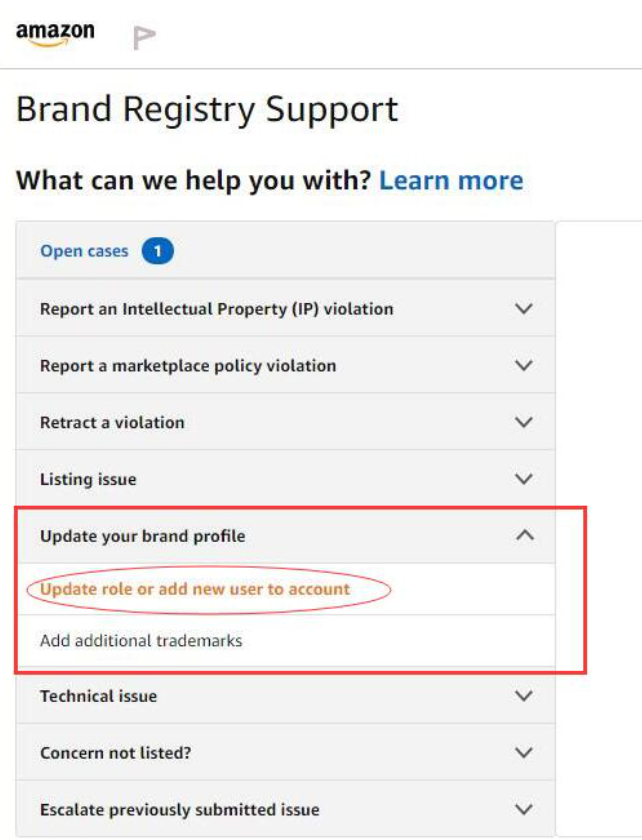Click the open cases count badge
The image size is (642, 840).
pos(158,251)
